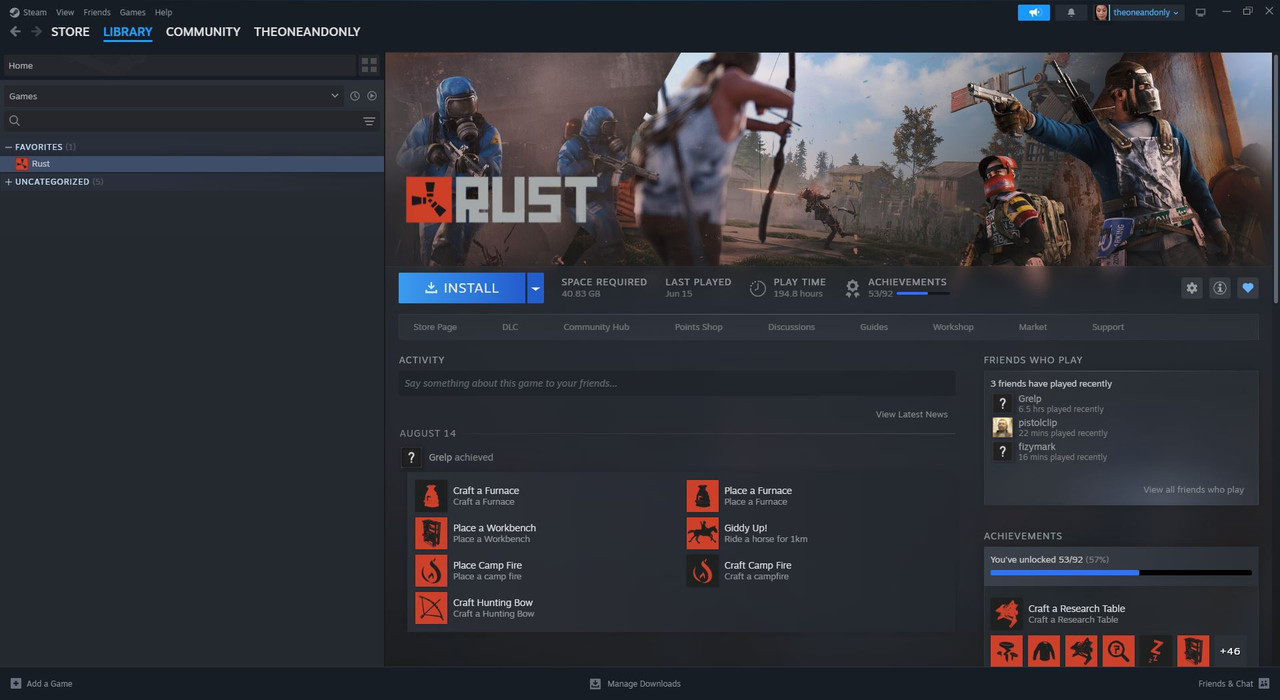Open the notifications bell
The width and height of the screenshot is (1280, 700).
pos(1071,12)
